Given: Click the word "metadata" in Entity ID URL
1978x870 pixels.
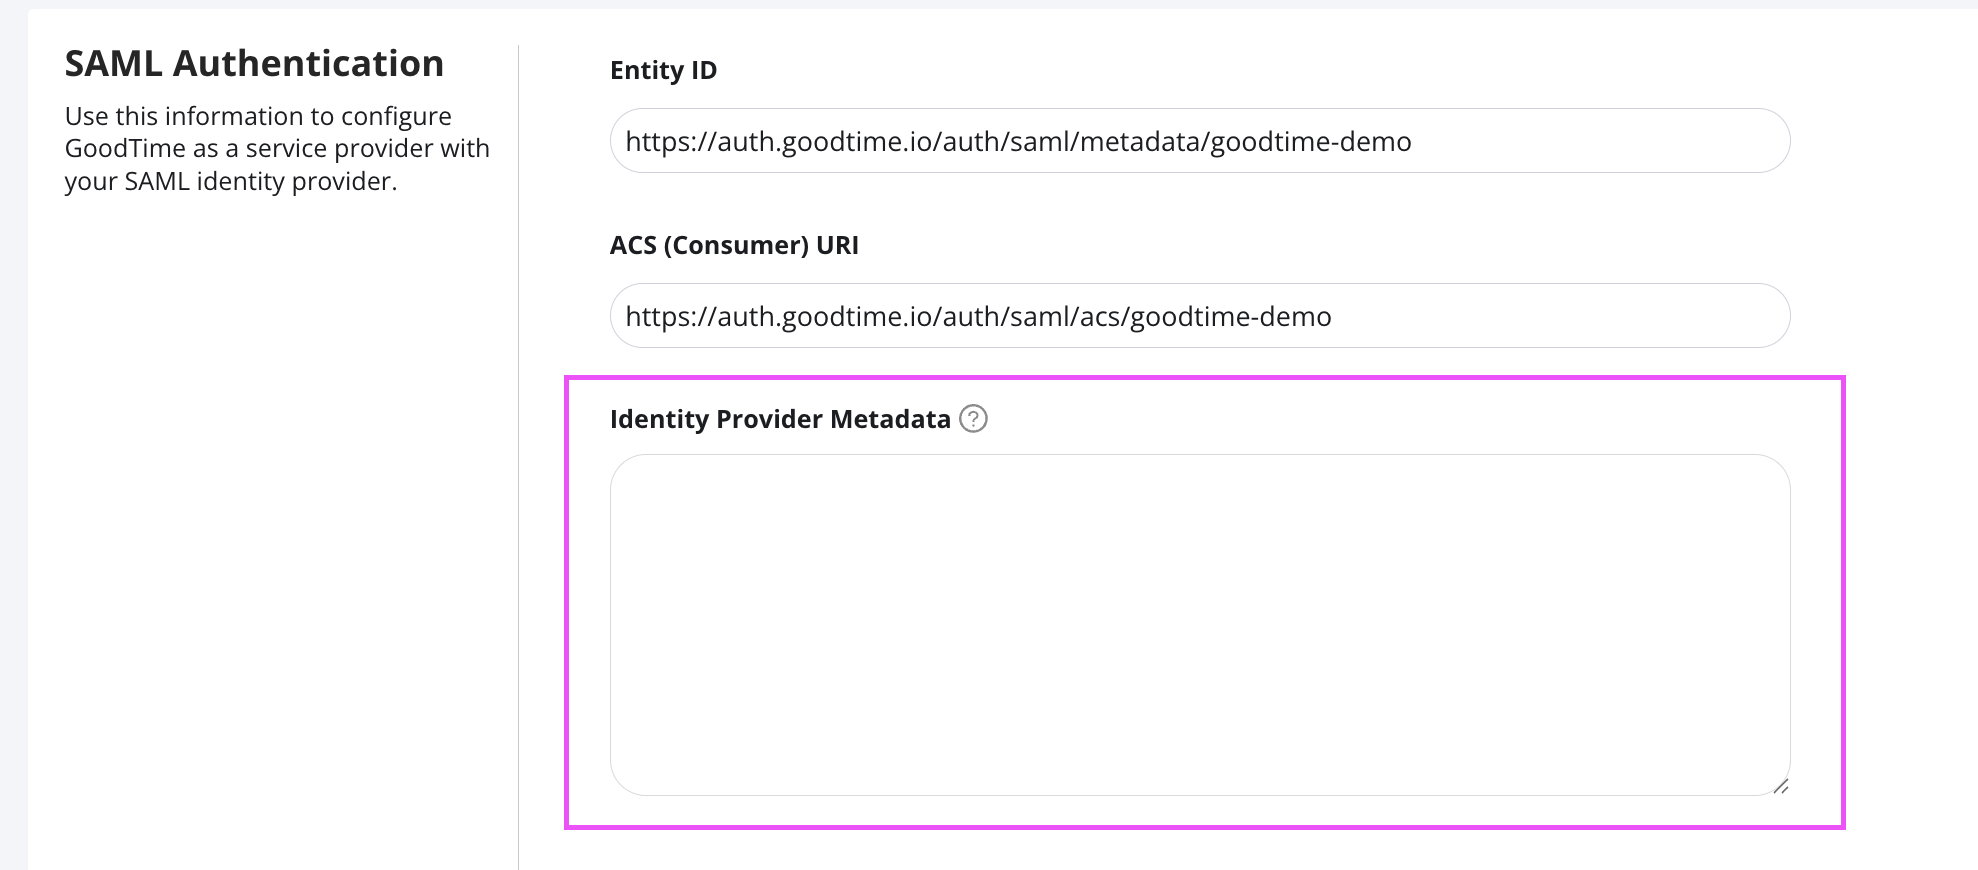Looking at the screenshot, I should (x=1140, y=142).
